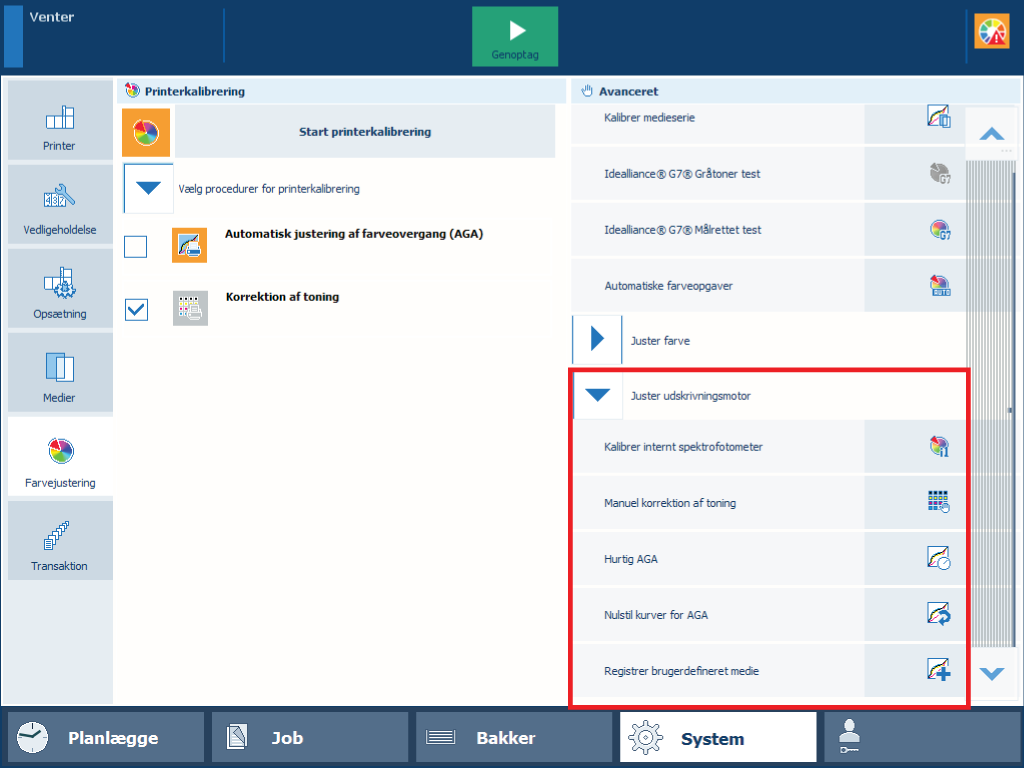This screenshot has height=768, width=1024.
Task: Switch to the Job bottom tab
Action: (310, 738)
